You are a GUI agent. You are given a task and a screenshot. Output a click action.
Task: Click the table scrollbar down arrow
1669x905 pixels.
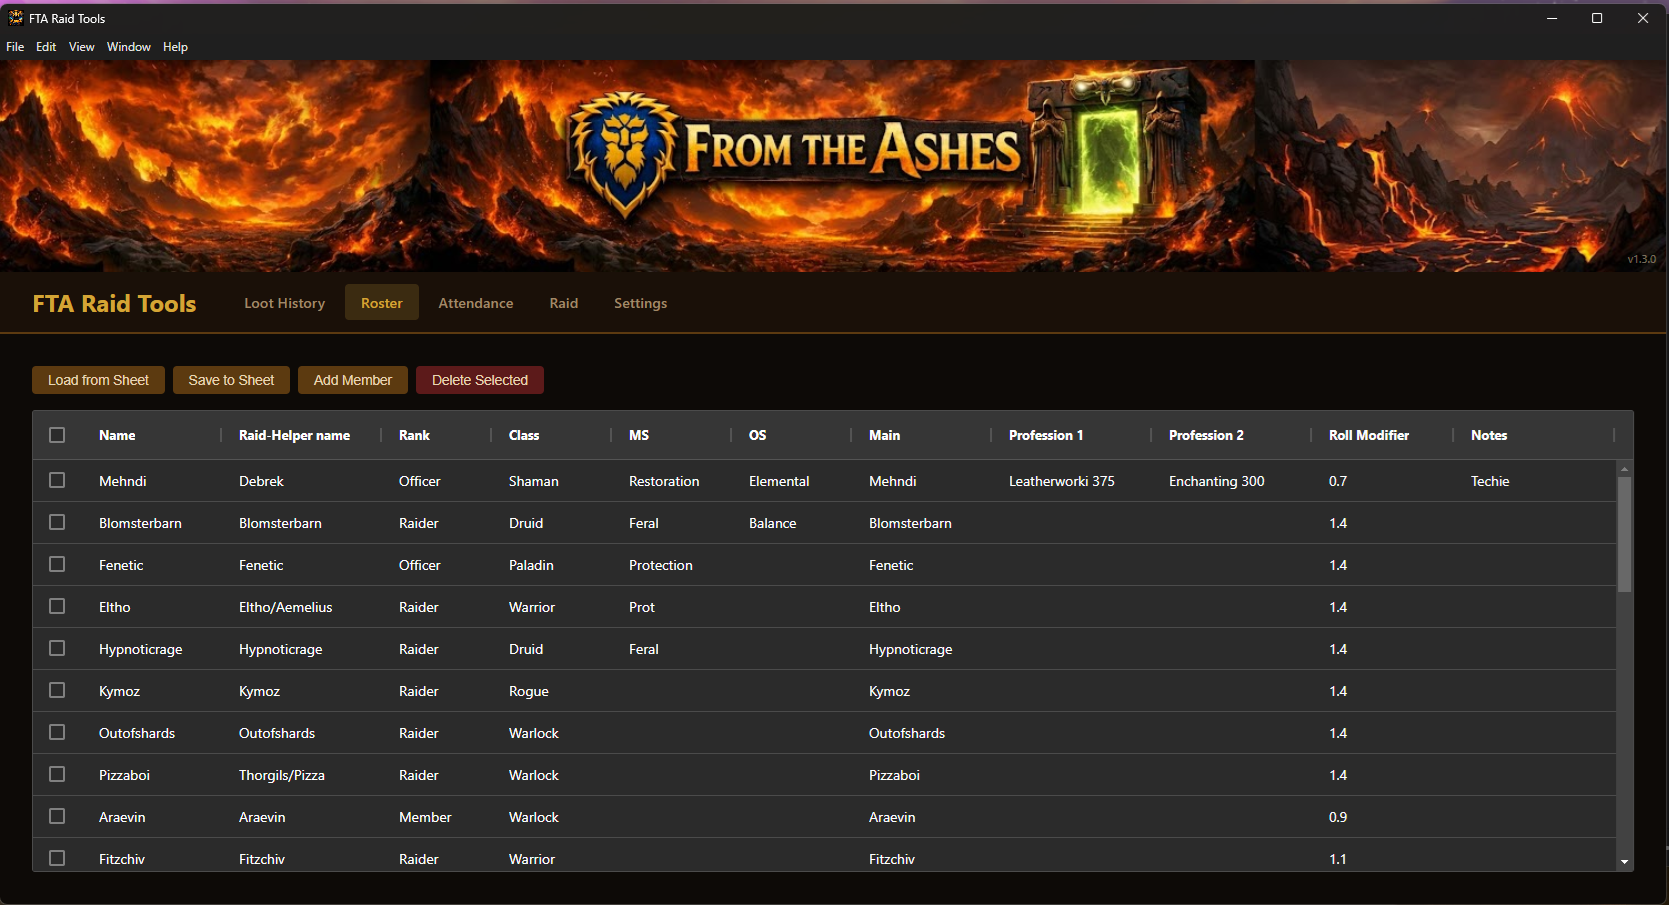click(x=1624, y=862)
